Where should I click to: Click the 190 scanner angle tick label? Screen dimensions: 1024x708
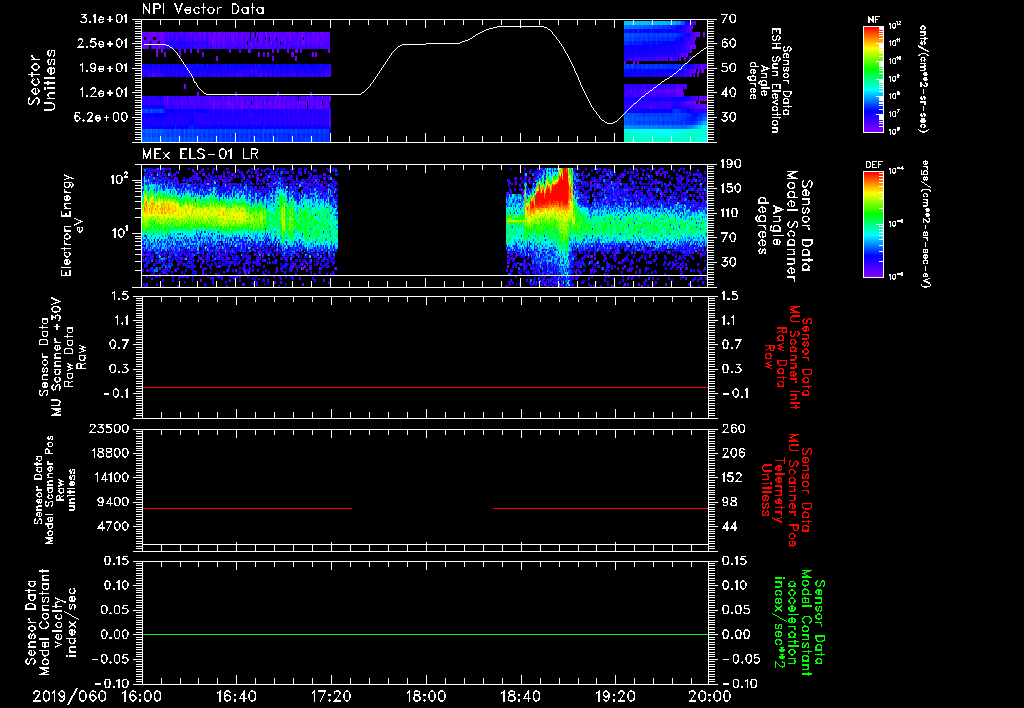[732, 164]
